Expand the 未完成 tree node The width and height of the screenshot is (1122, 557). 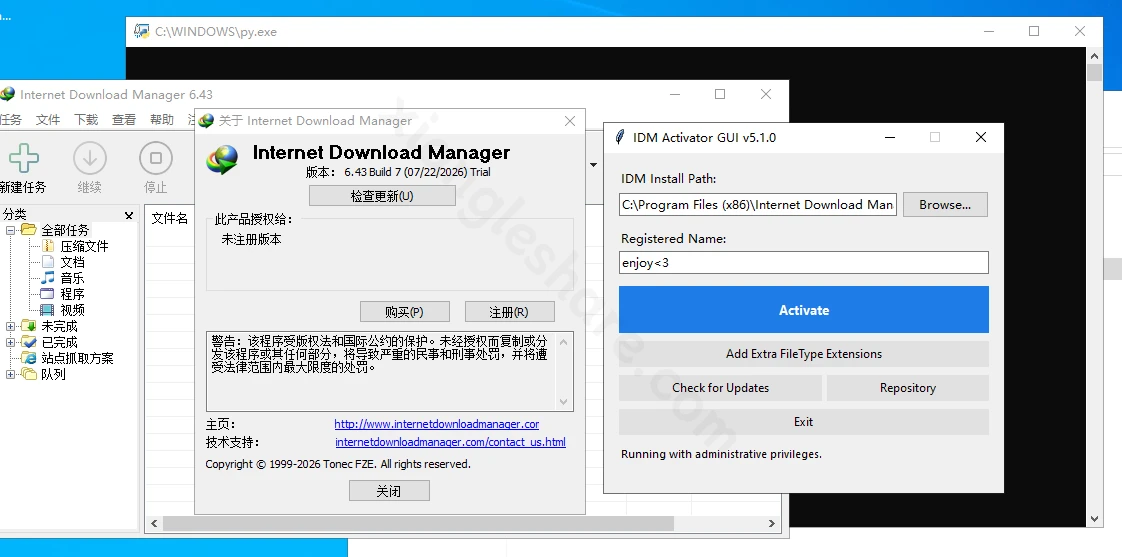pyautogui.click(x=11, y=326)
